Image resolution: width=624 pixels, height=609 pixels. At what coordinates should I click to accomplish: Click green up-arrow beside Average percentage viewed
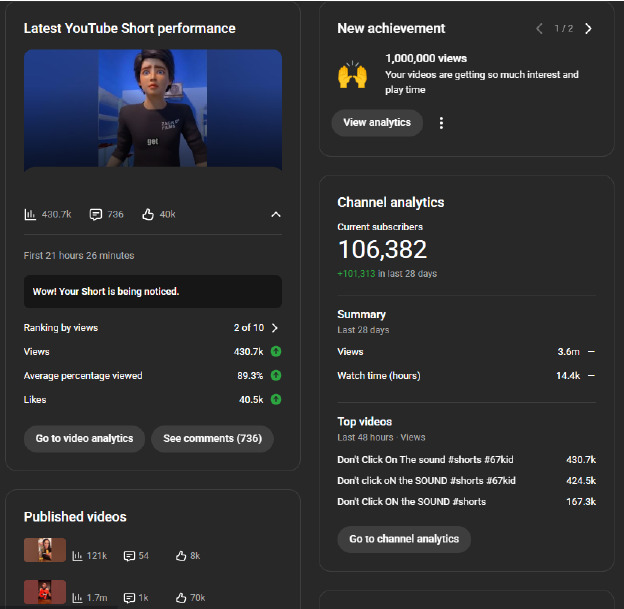pyautogui.click(x=276, y=376)
